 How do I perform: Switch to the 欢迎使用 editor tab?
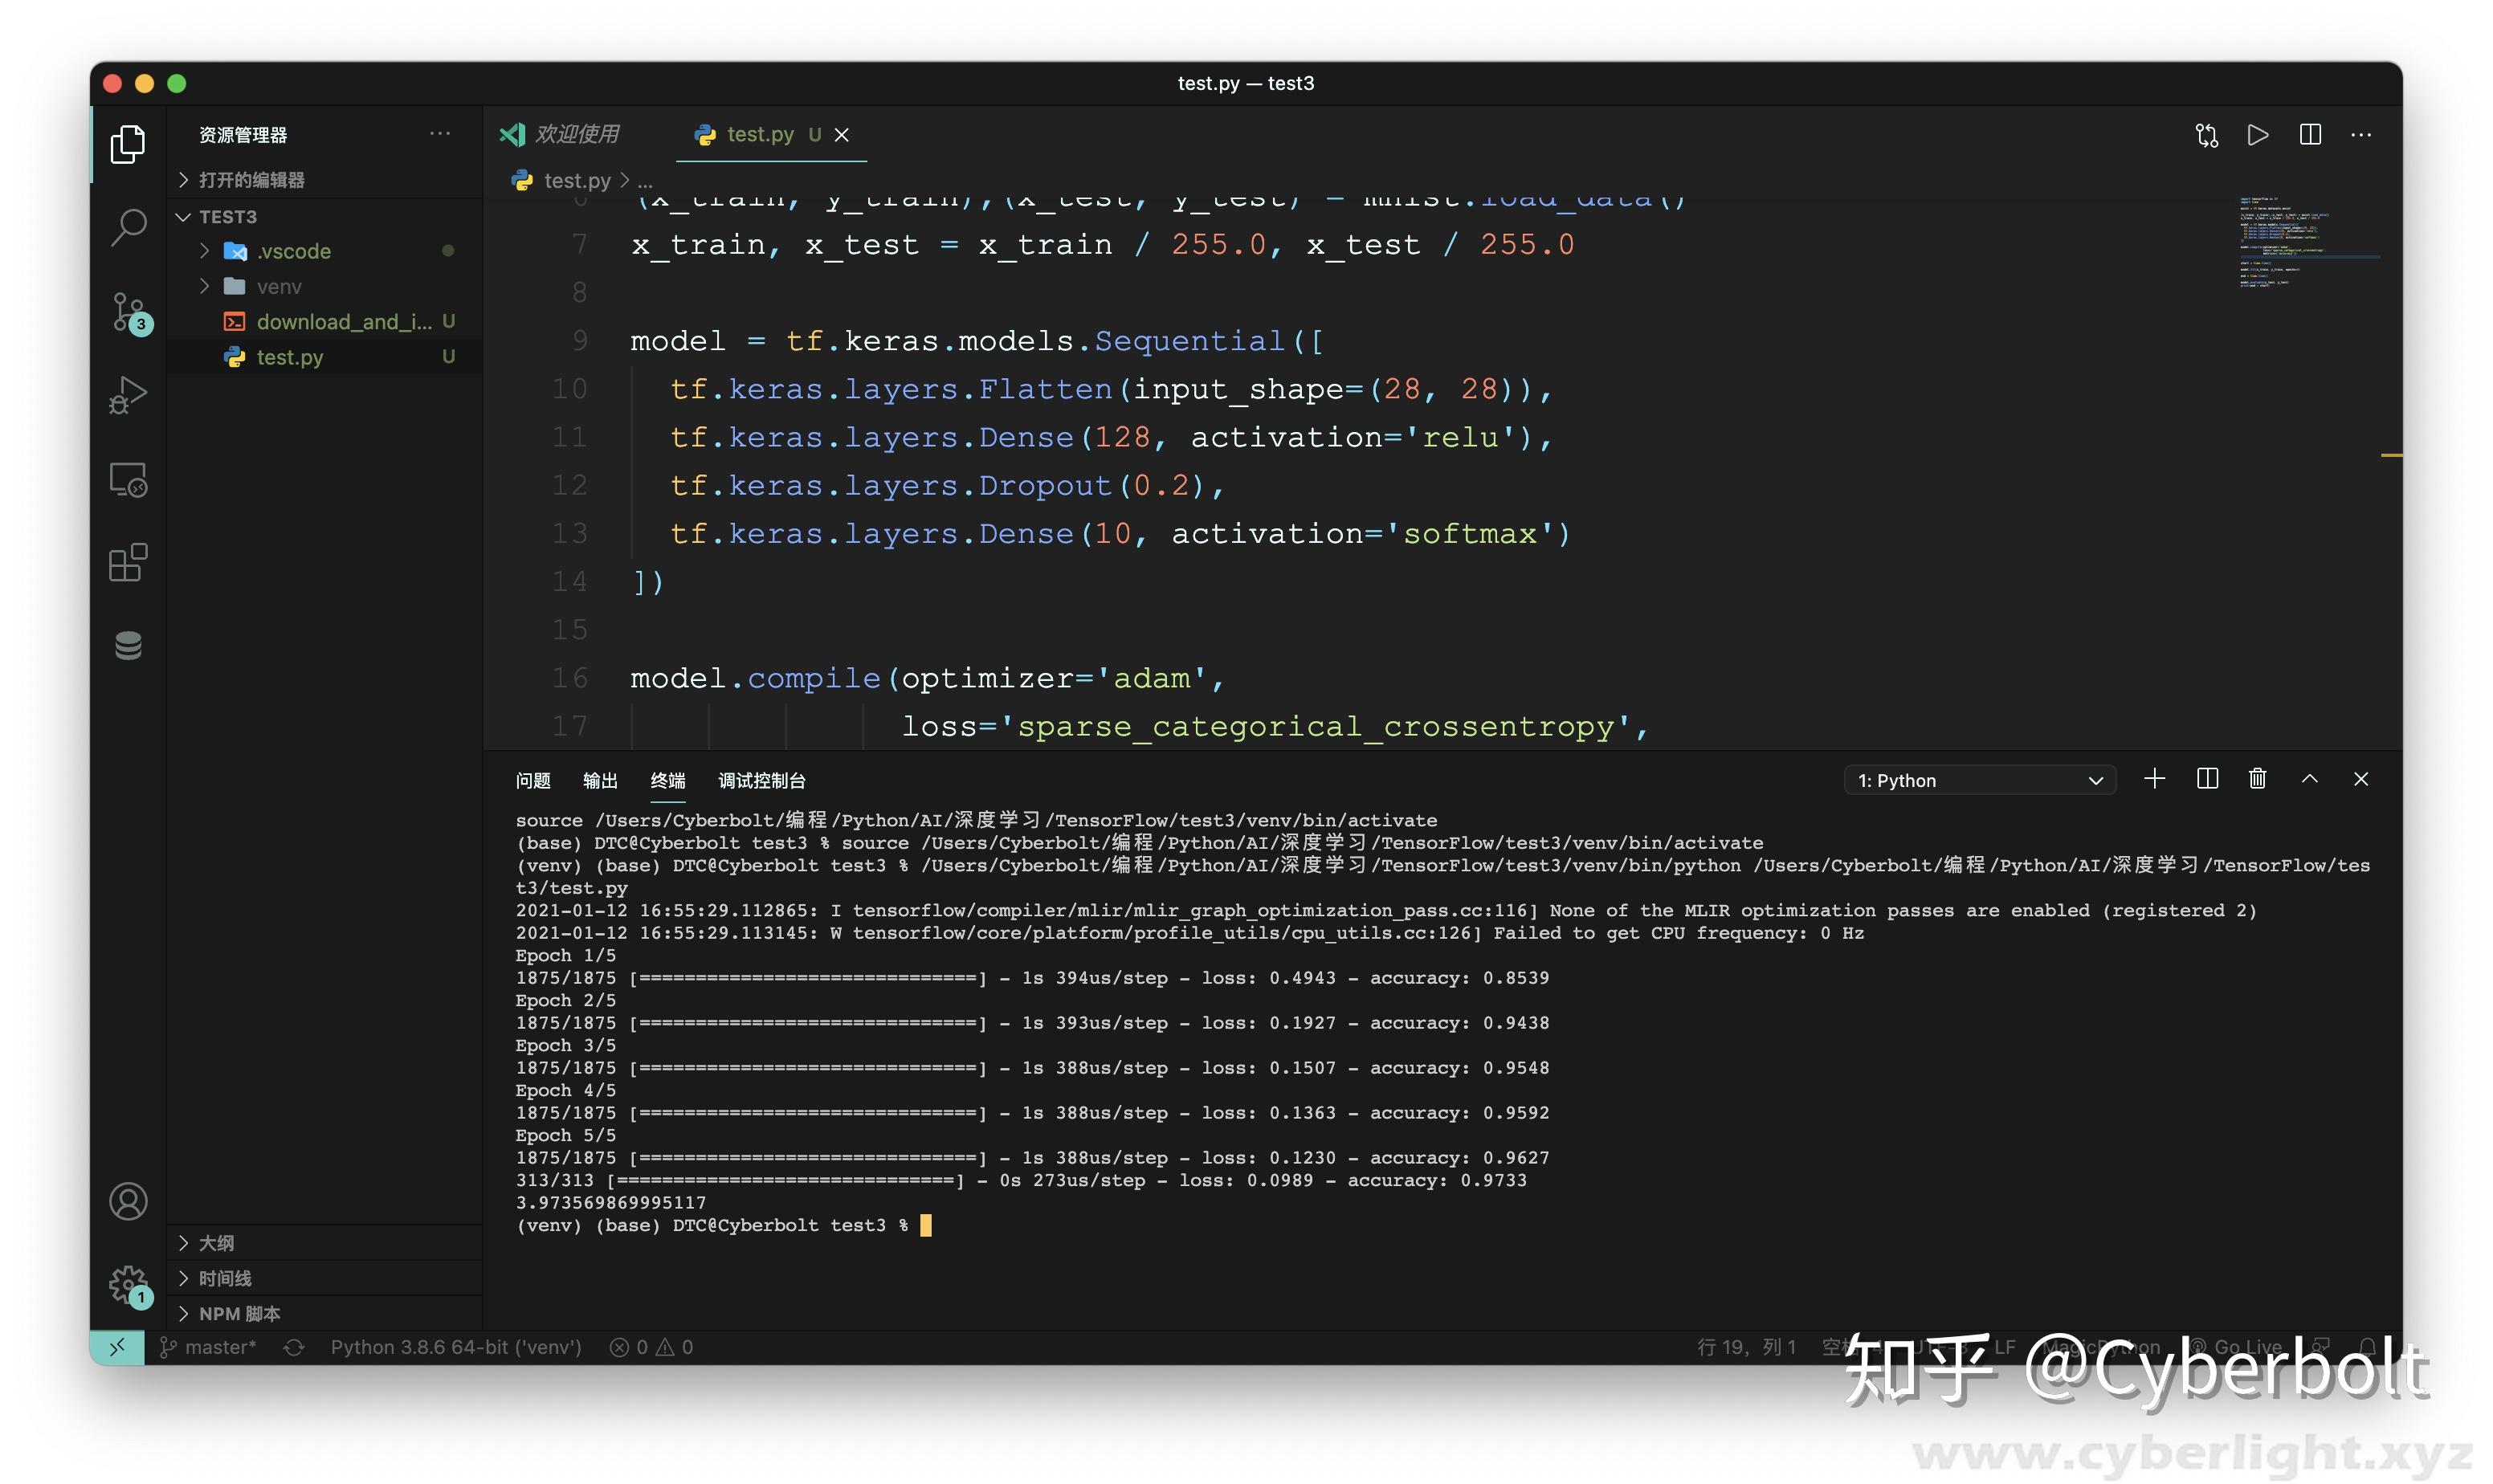pos(578,133)
